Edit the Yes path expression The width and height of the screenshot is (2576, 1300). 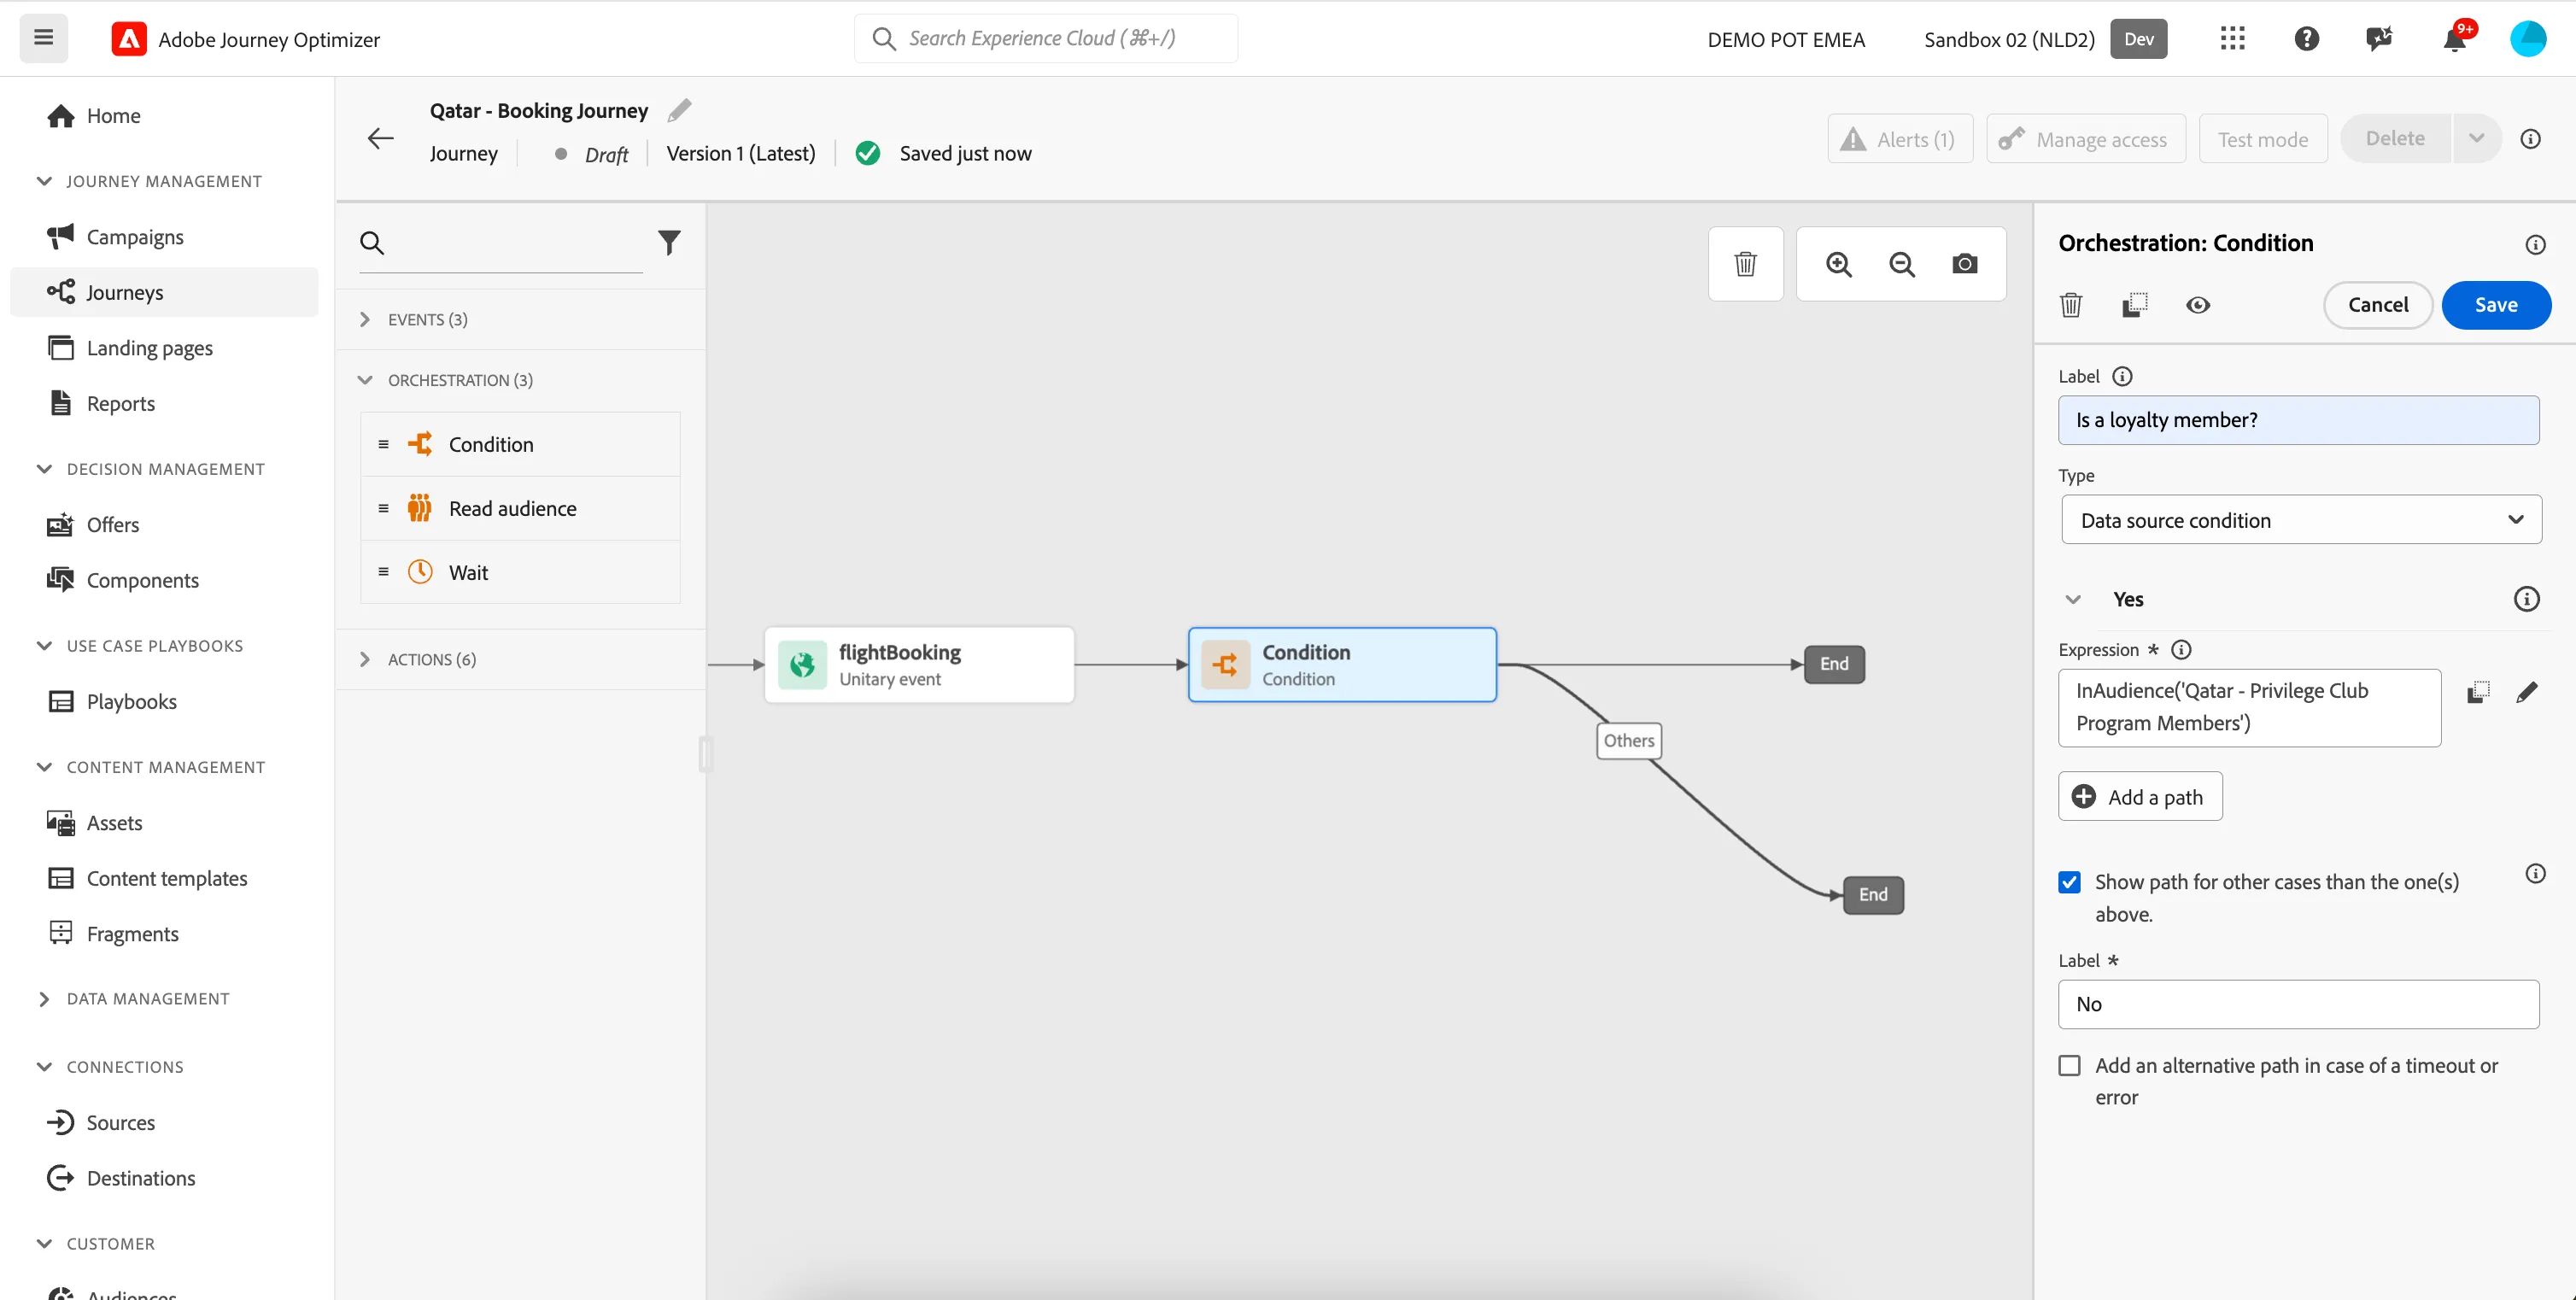(x=2527, y=692)
